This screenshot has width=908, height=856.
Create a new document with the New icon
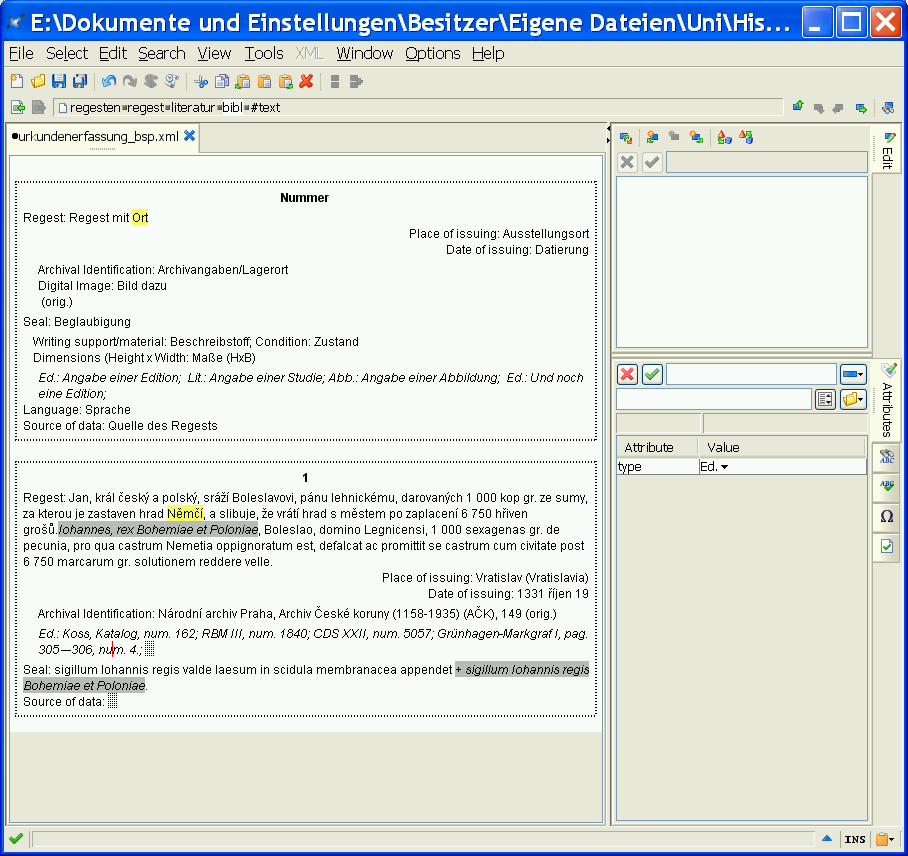point(17,82)
